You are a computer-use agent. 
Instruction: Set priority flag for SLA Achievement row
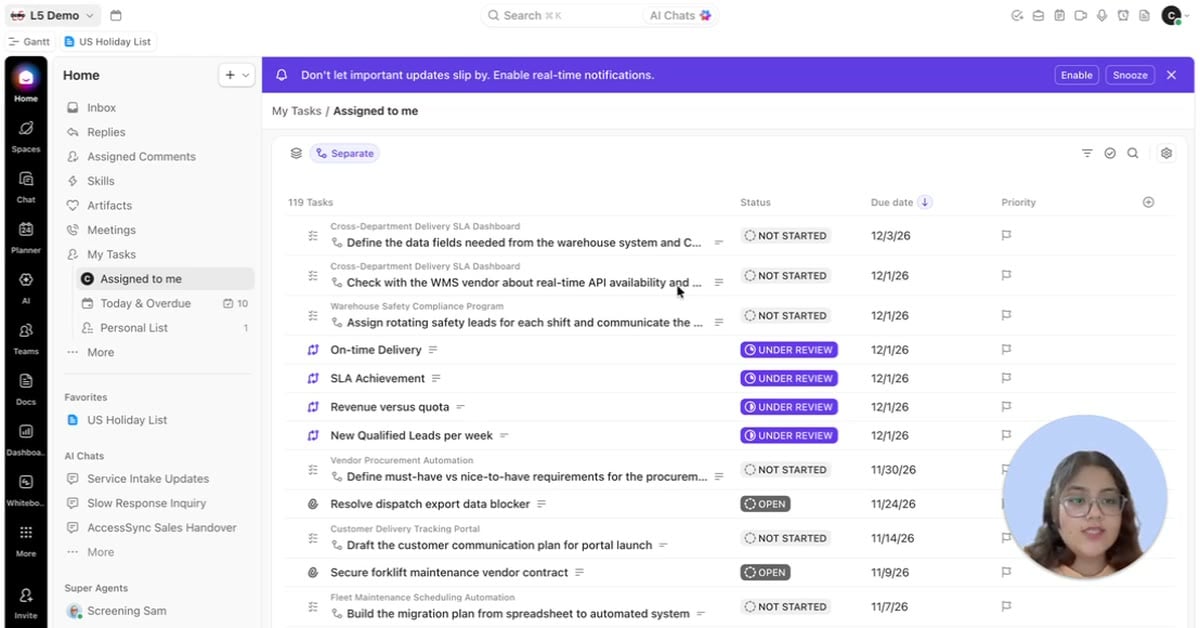pos(1006,378)
